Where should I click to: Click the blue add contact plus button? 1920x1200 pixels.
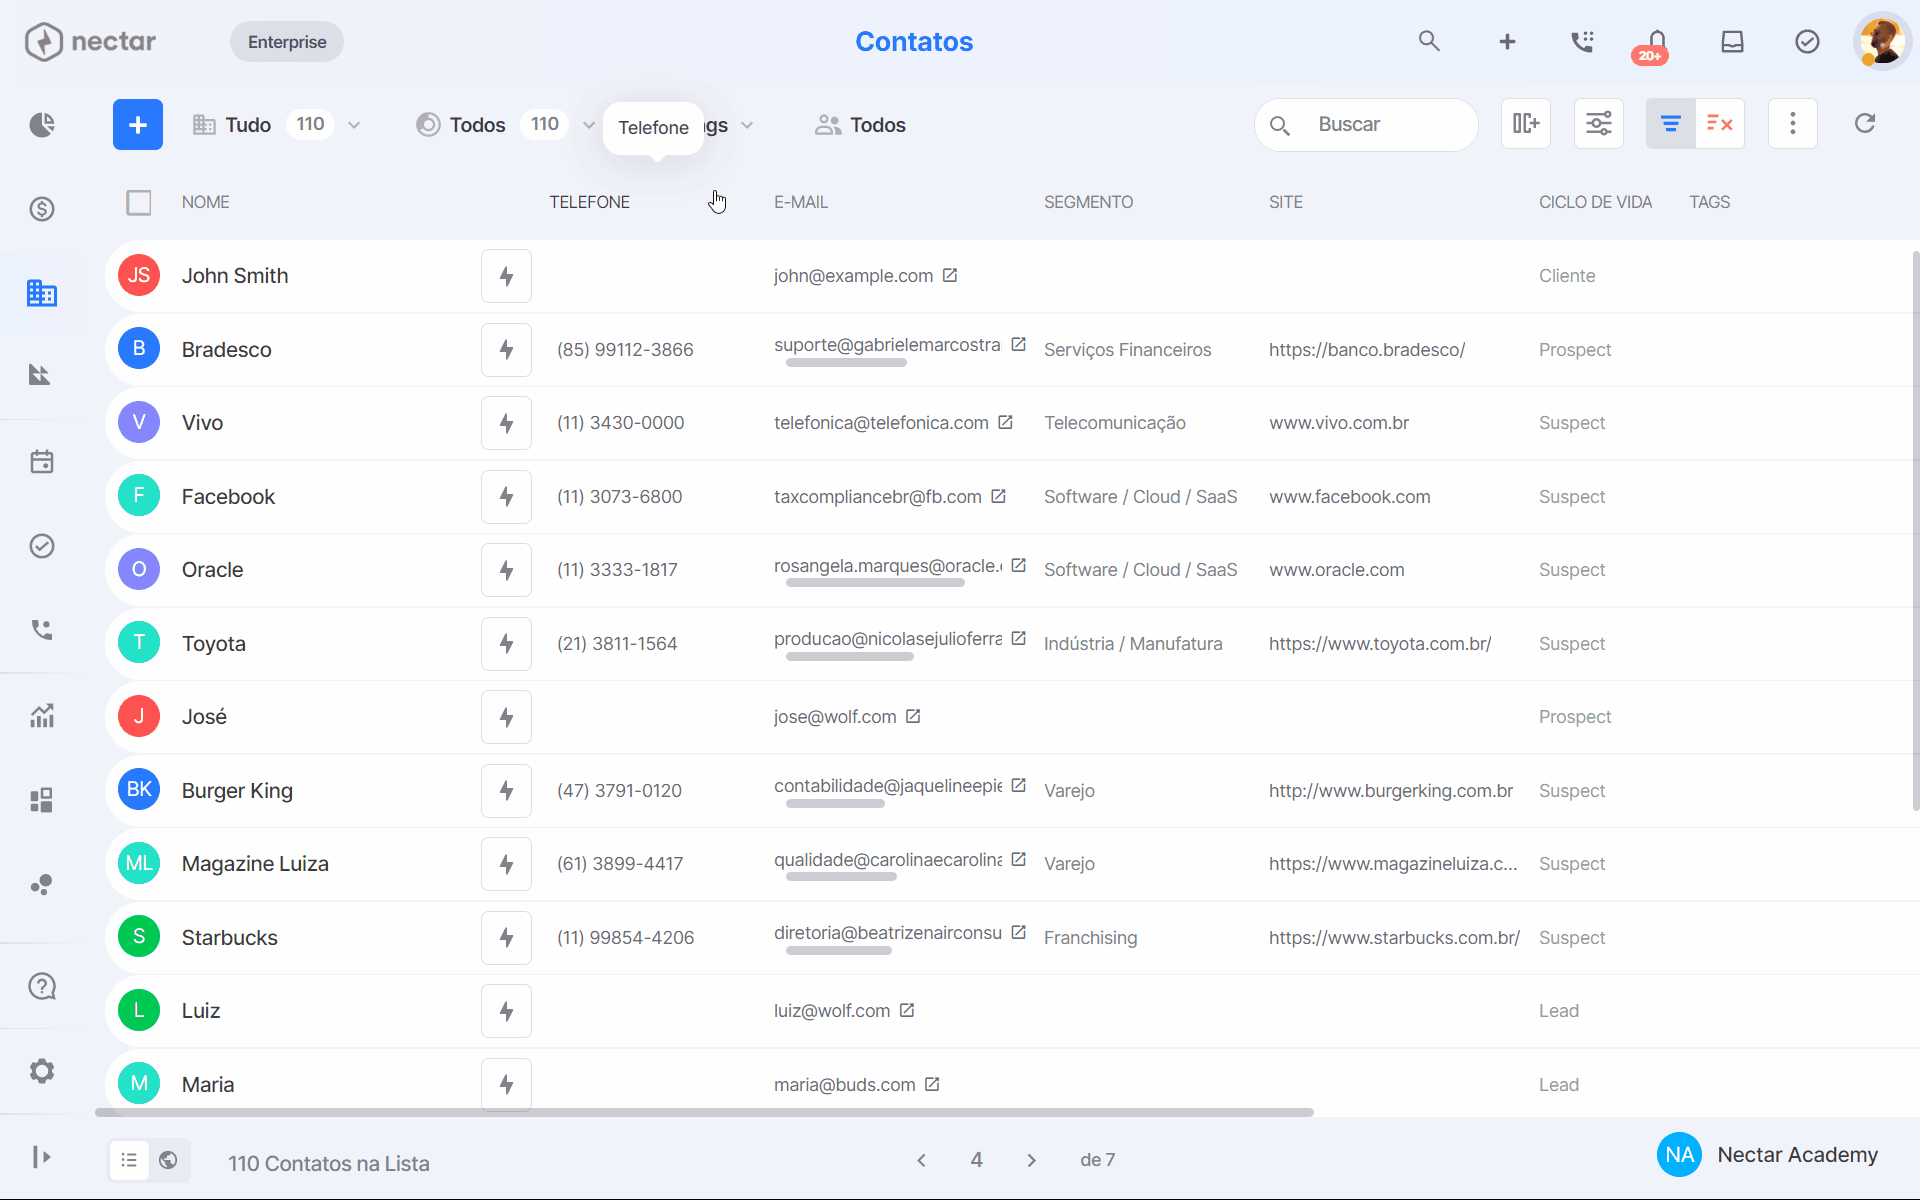point(138,125)
